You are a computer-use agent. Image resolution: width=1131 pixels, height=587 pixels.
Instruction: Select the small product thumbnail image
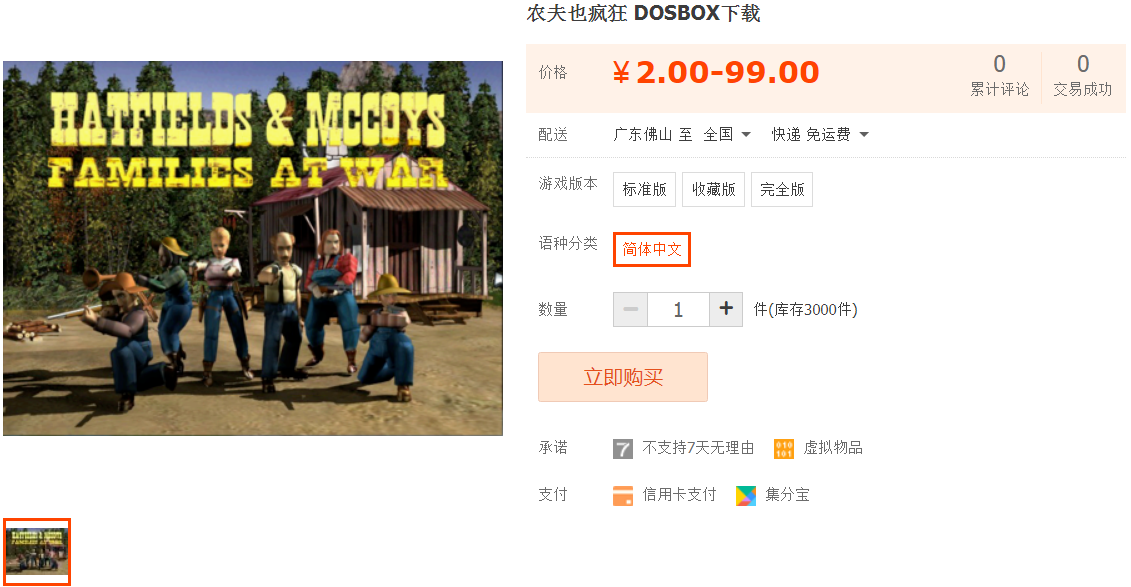pyautogui.click(x=37, y=552)
